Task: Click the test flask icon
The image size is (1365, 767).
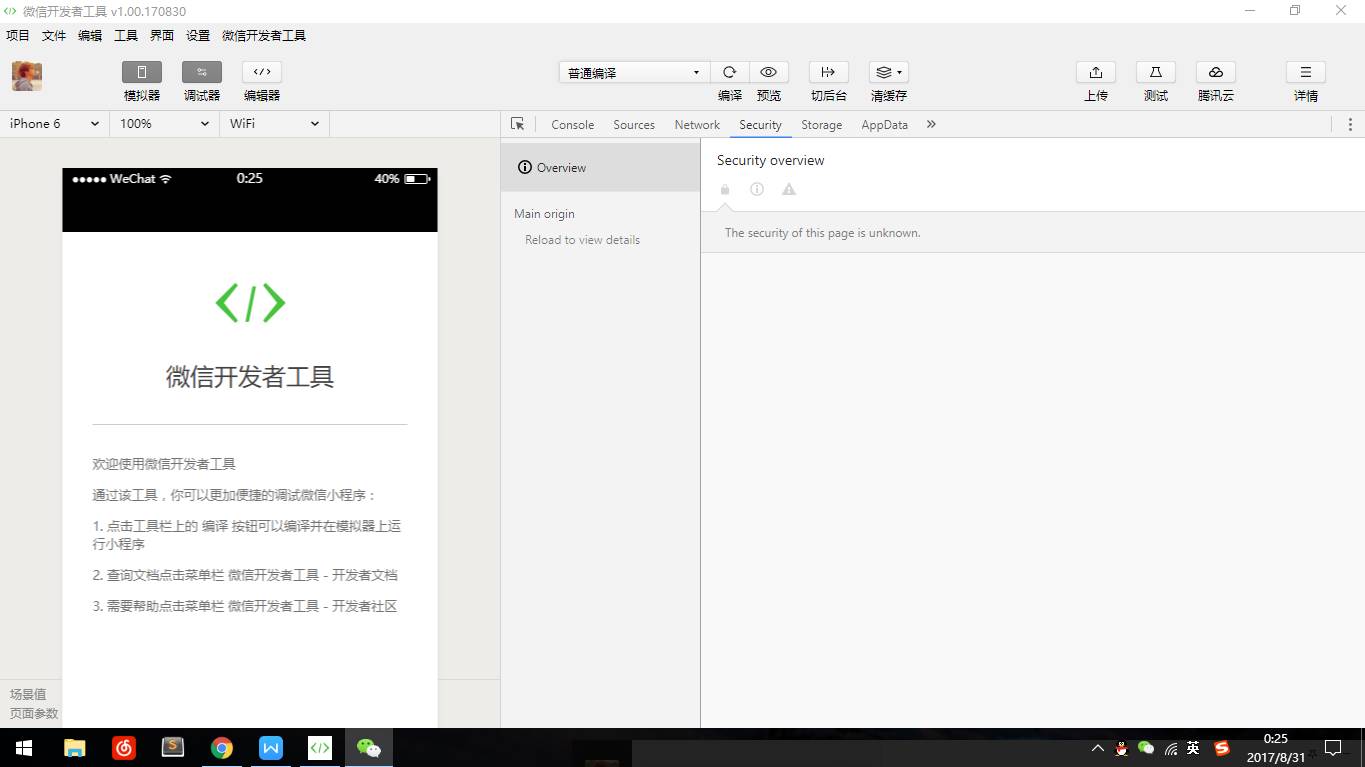Action: [1155, 72]
